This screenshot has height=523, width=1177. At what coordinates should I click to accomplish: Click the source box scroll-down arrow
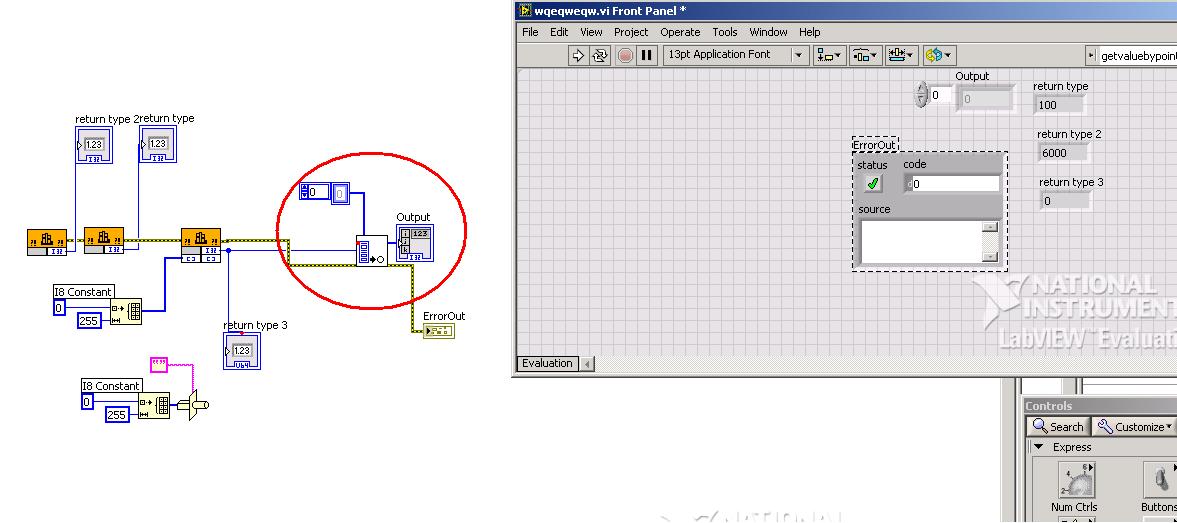(x=991, y=257)
